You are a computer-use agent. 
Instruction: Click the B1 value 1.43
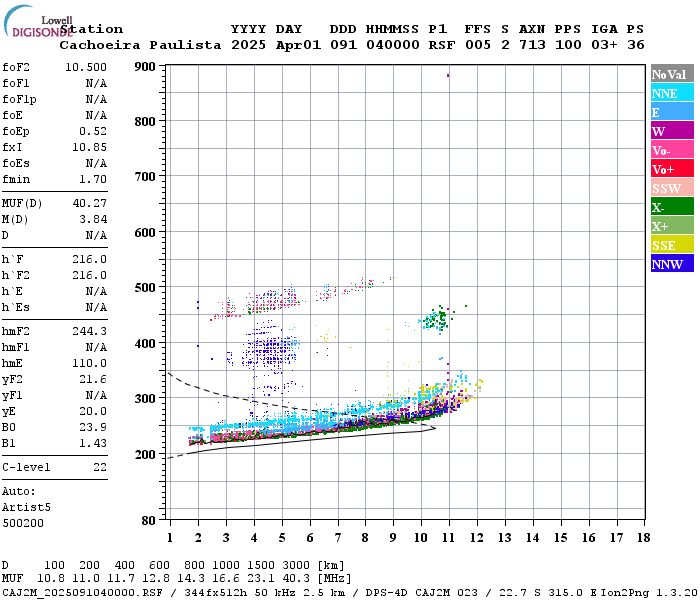pyautogui.click(x=93, y=443)
